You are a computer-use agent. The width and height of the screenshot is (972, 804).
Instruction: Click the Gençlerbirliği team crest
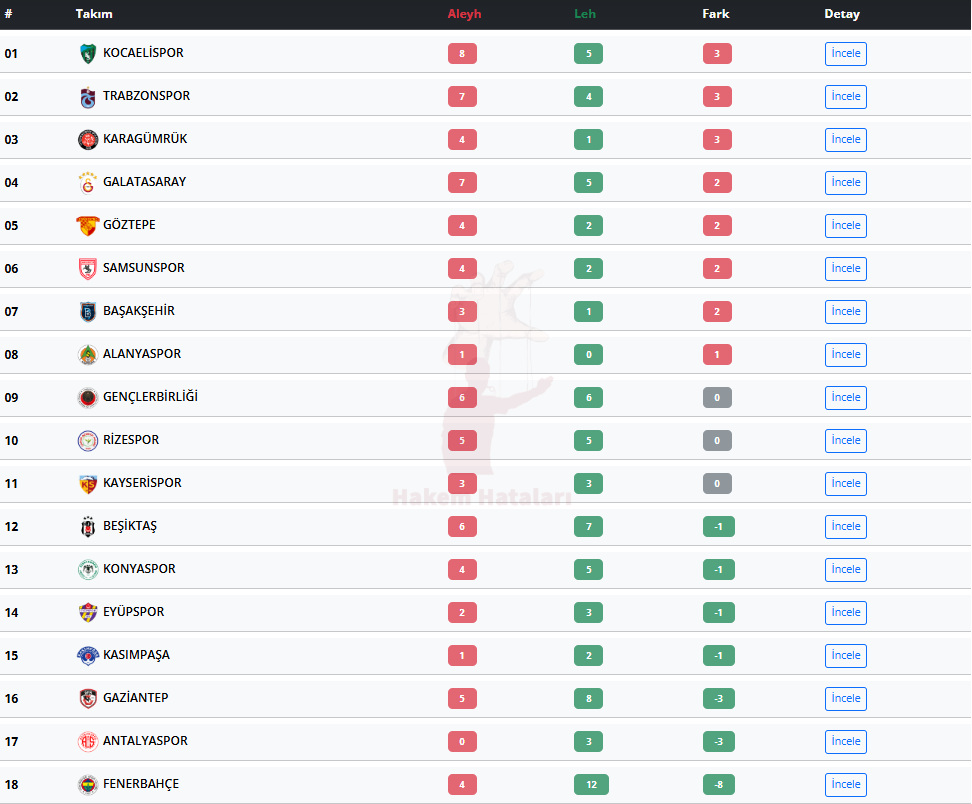[x=88, y=397]
